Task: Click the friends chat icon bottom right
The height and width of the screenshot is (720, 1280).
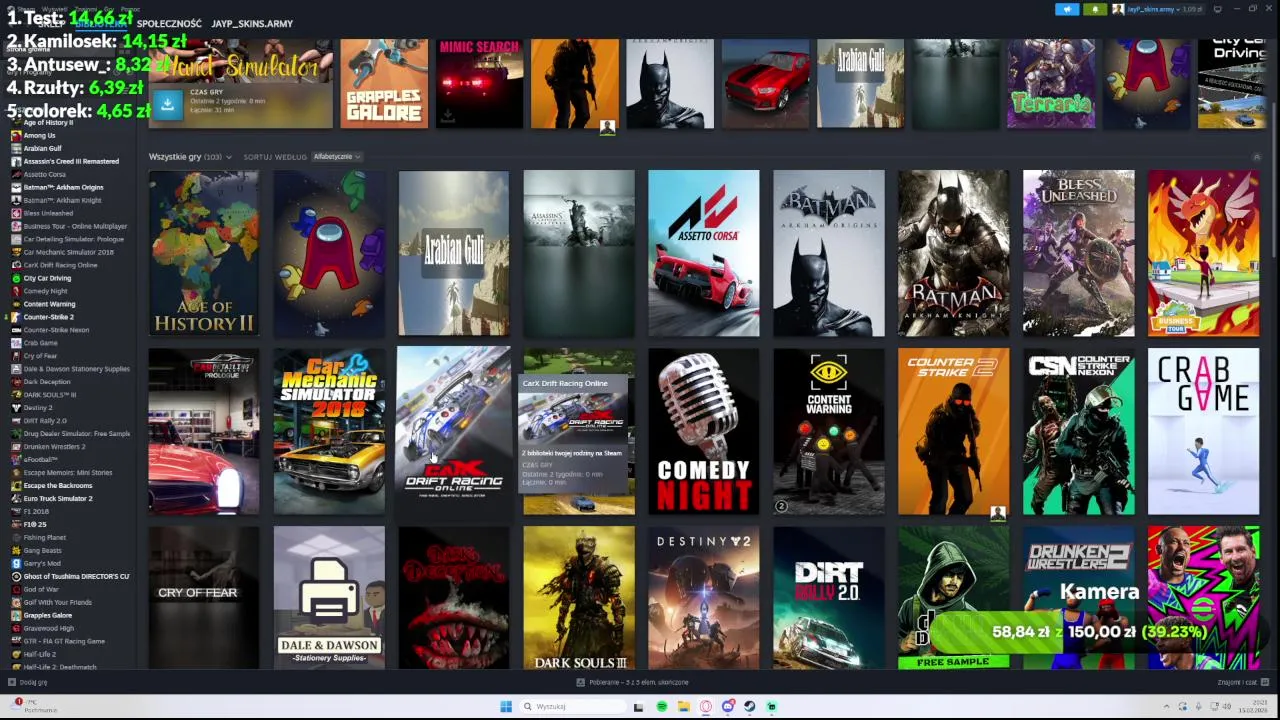Action: pos(1265,682)
